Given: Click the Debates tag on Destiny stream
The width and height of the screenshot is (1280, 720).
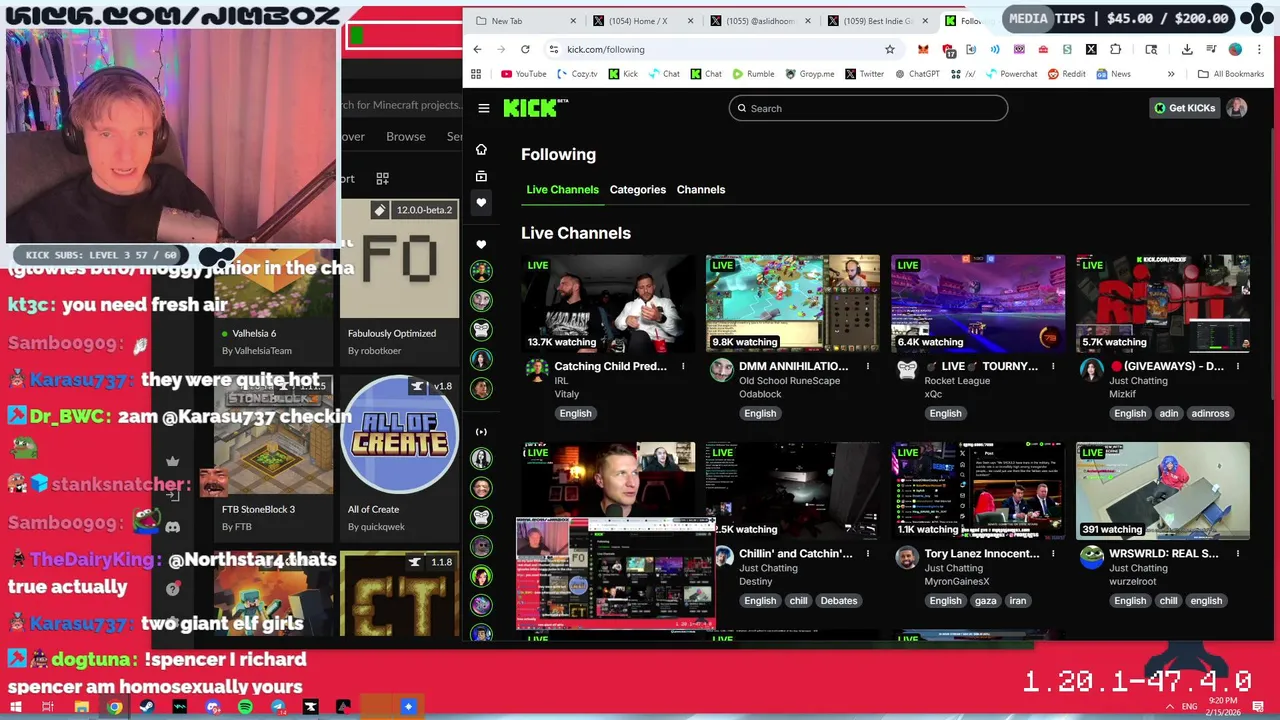Looking at the screenshot, I should click(839, 600).
